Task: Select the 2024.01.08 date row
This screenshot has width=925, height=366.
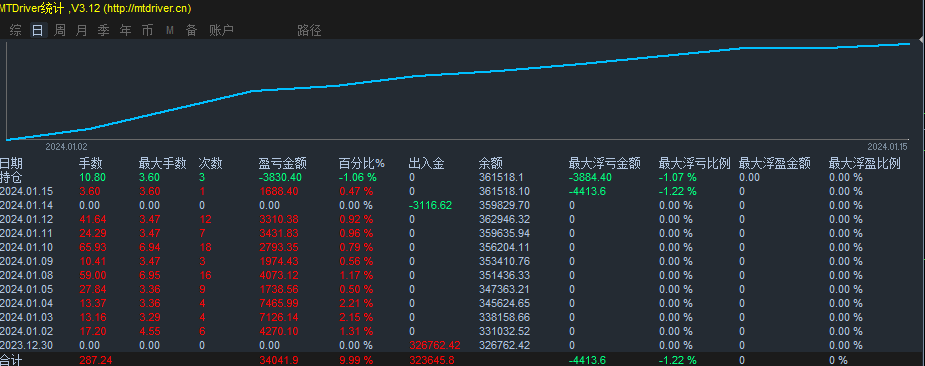Action: point(27,275)
